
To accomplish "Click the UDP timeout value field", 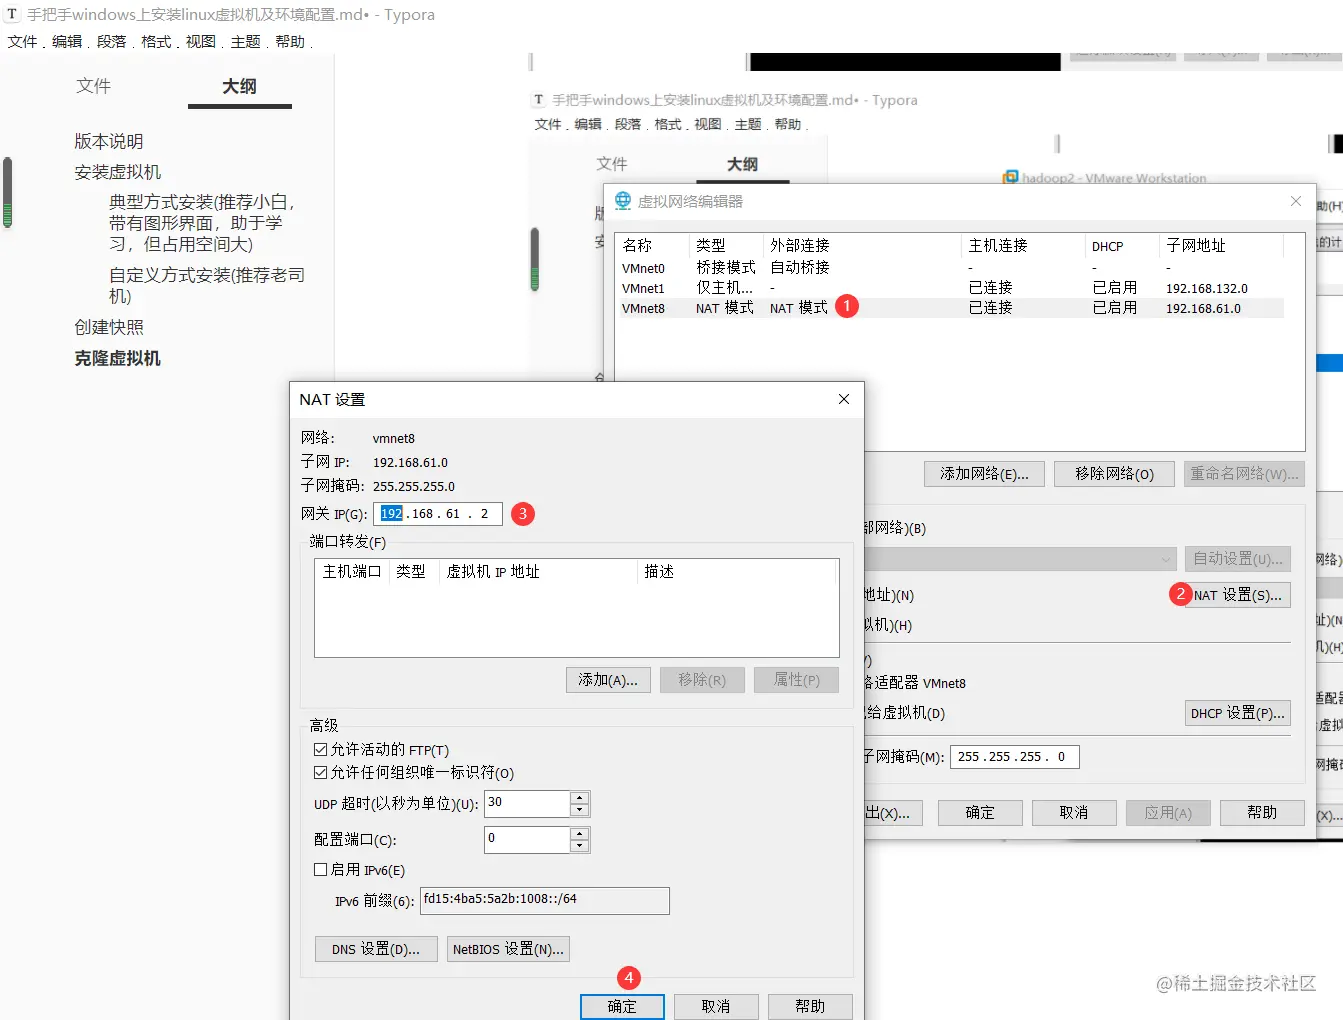I will 528,803.
